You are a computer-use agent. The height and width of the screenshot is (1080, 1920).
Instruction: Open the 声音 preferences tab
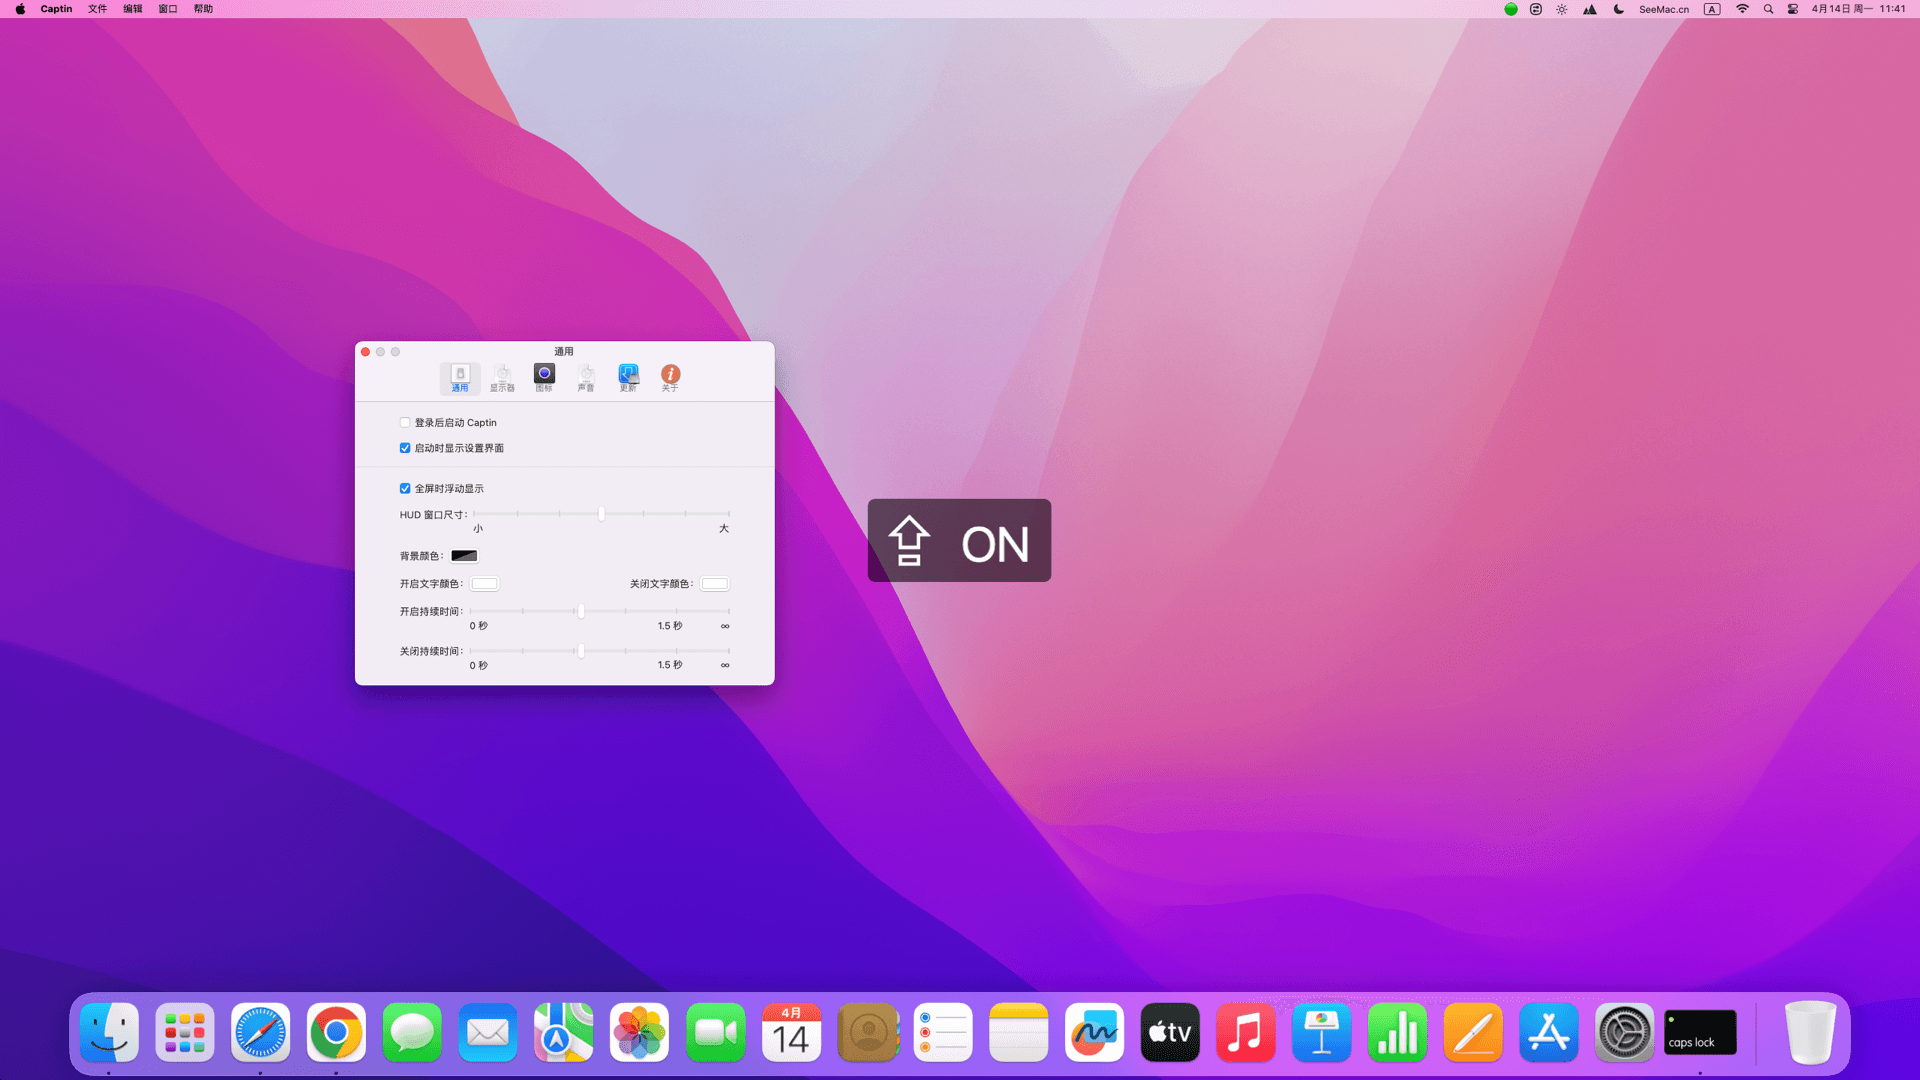(x=586, y=377)
